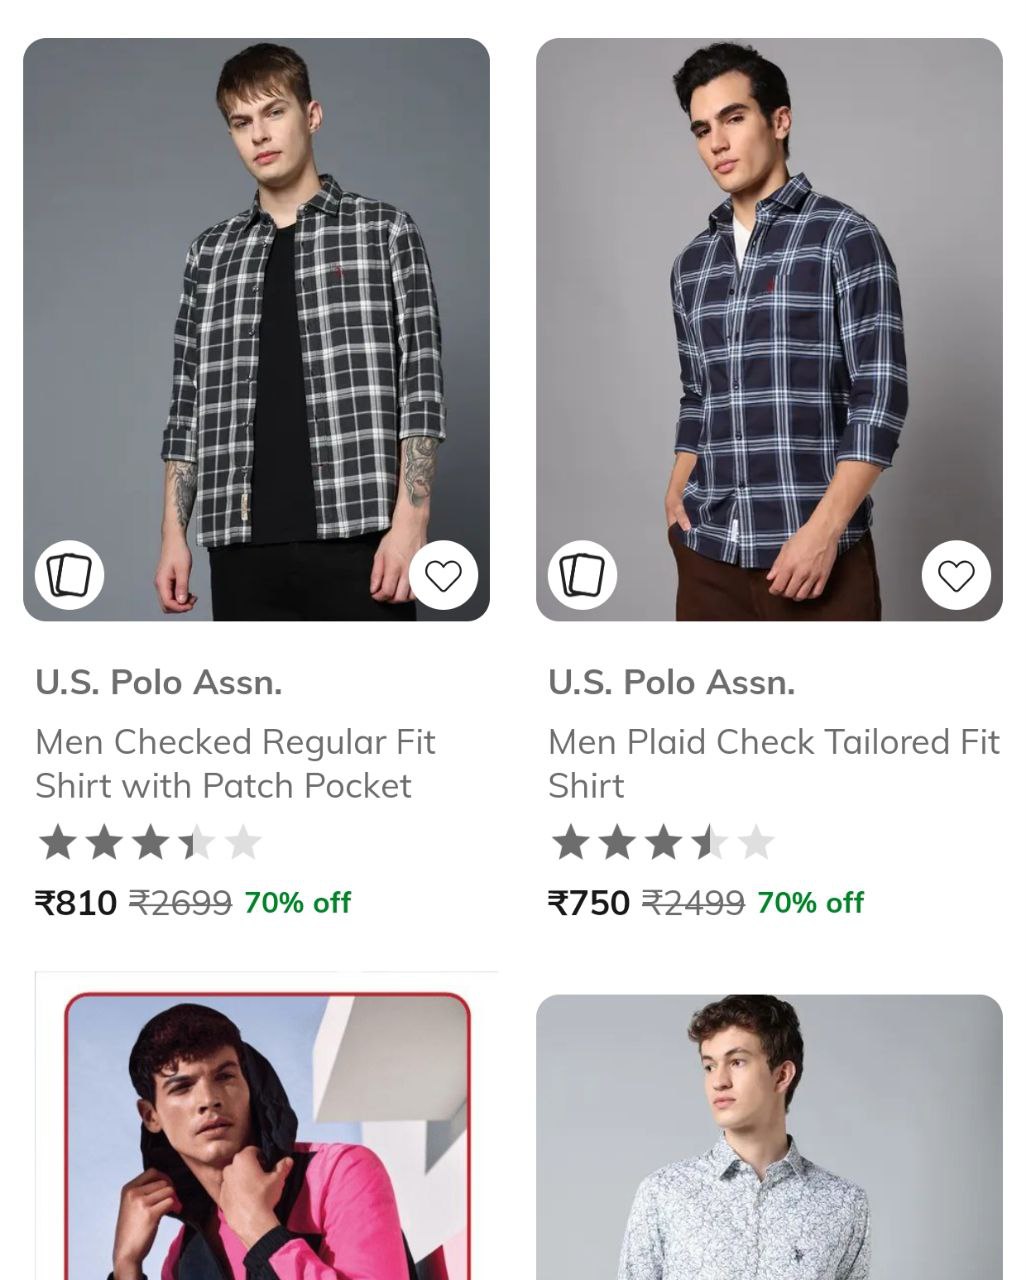Select U.S. Polo Assn. brand above Plaid Check shirt
This screenshot has width=1026, height=1280.
coord(671,683)
